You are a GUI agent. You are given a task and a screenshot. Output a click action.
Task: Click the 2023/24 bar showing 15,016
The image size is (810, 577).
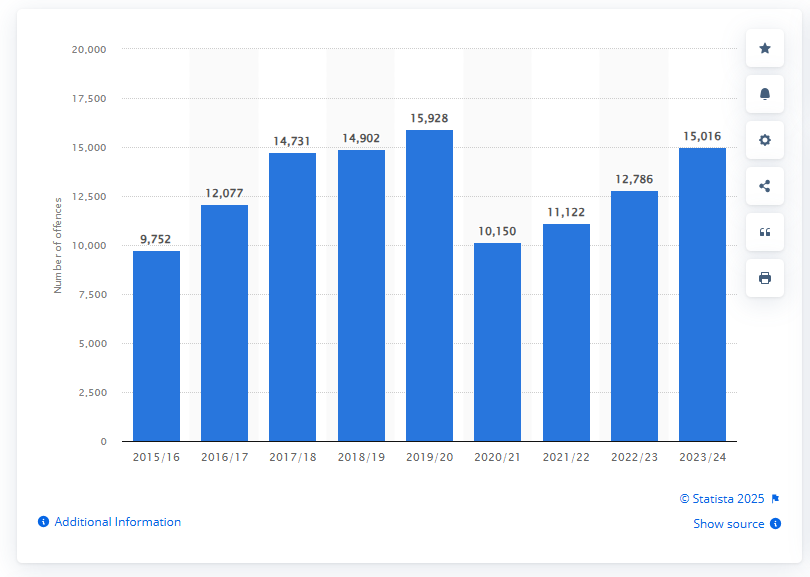(x=702, y=294)
